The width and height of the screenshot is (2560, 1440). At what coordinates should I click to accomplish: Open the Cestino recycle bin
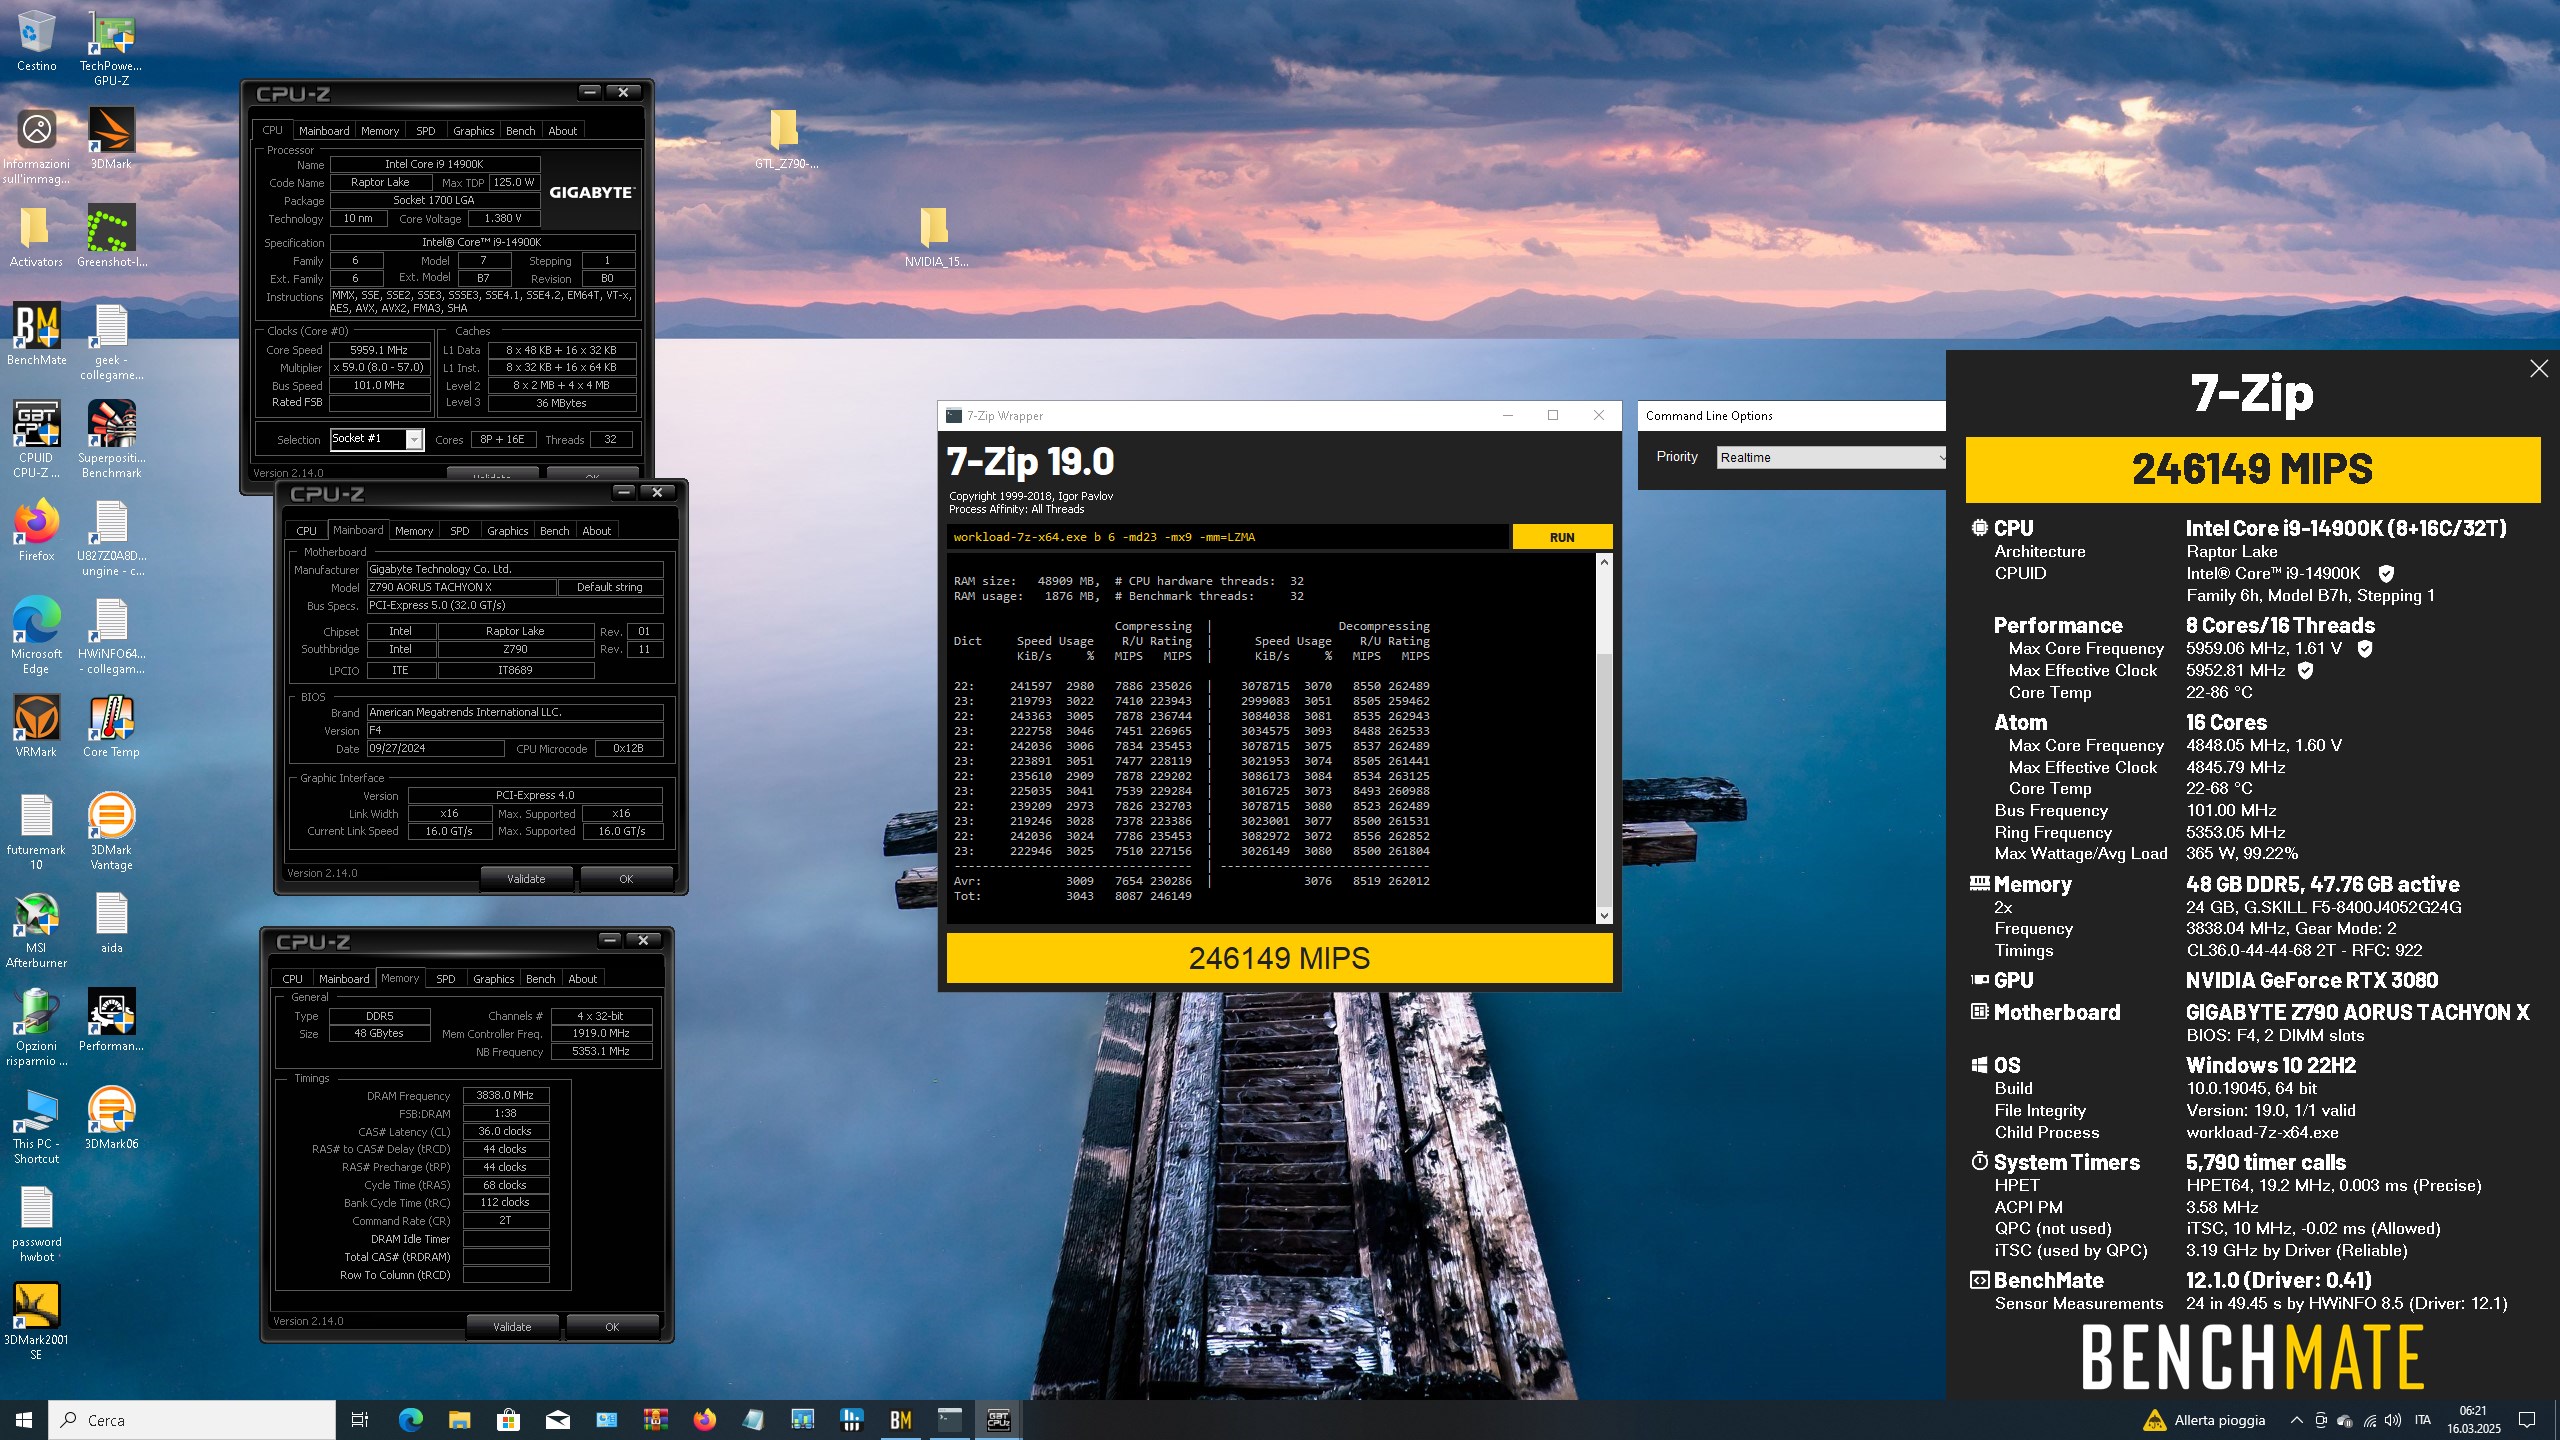click(37, 40)
